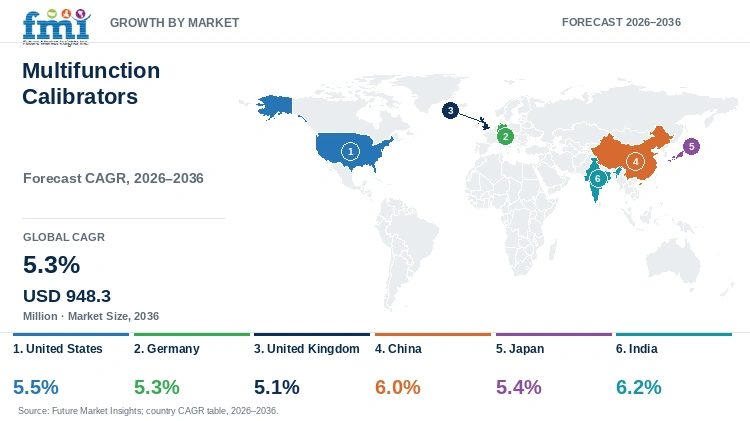Click the FMI logo
The image size is (750, 421).
(x=56, y=27)
